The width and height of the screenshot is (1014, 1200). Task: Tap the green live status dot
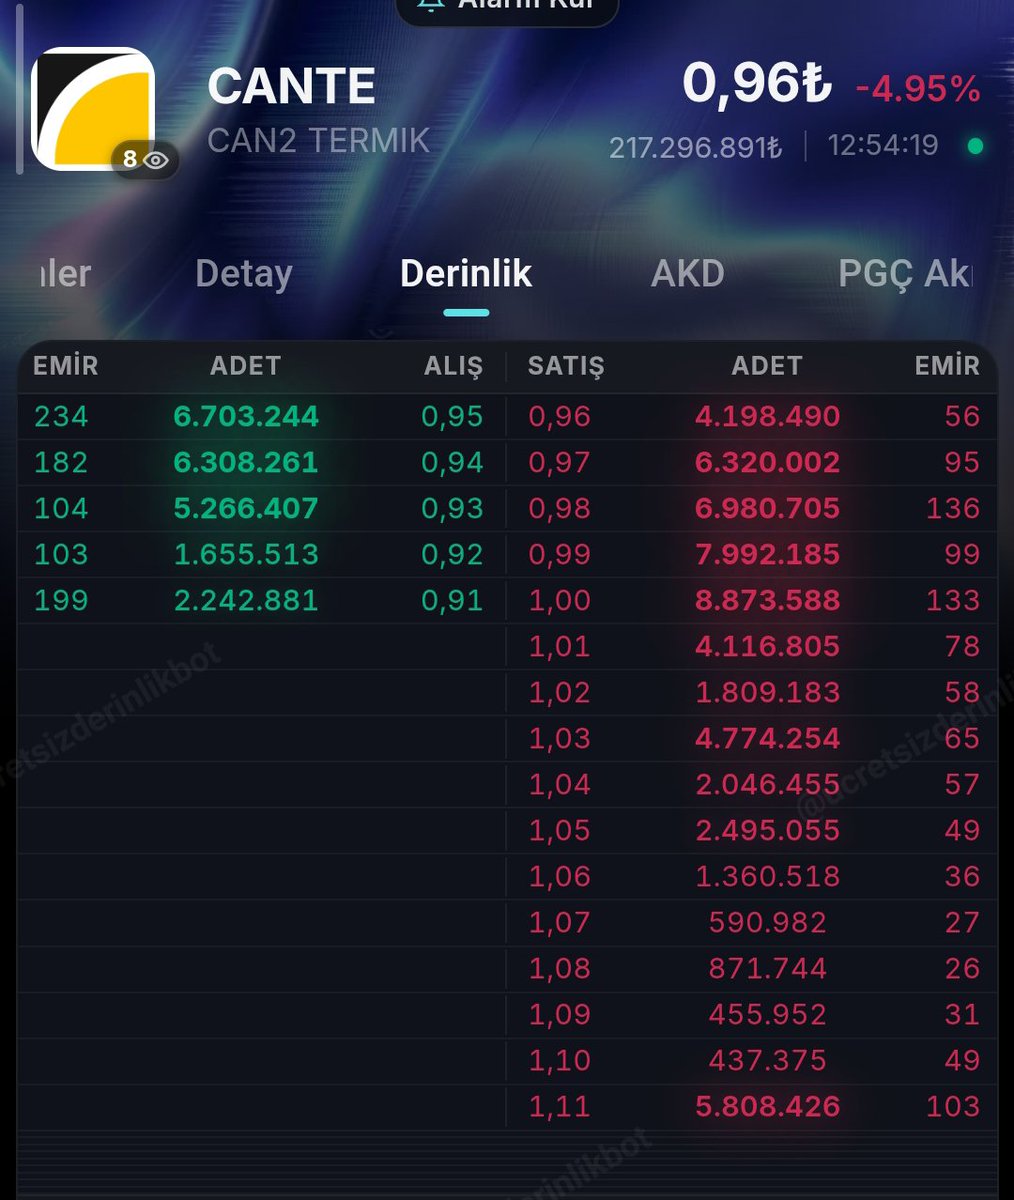coord(975,146)
